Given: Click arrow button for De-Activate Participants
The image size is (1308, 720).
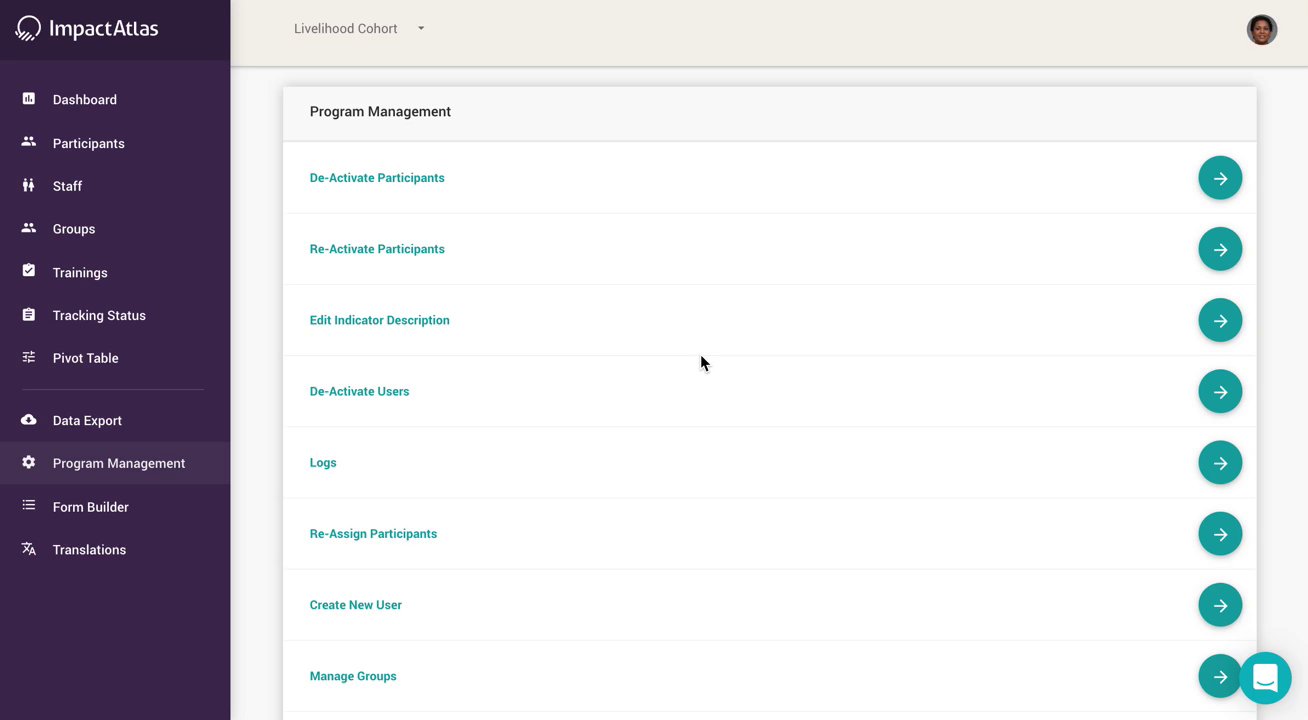Looking at the screenshot, I should [x=1220, y=178].
